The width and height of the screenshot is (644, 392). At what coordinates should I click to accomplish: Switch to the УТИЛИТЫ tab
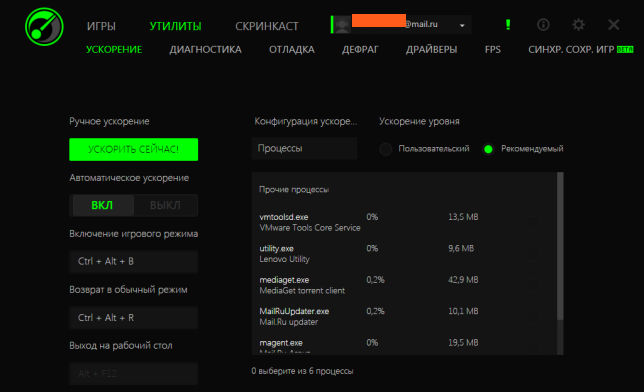pyautogui.click(x=175, y=26)
